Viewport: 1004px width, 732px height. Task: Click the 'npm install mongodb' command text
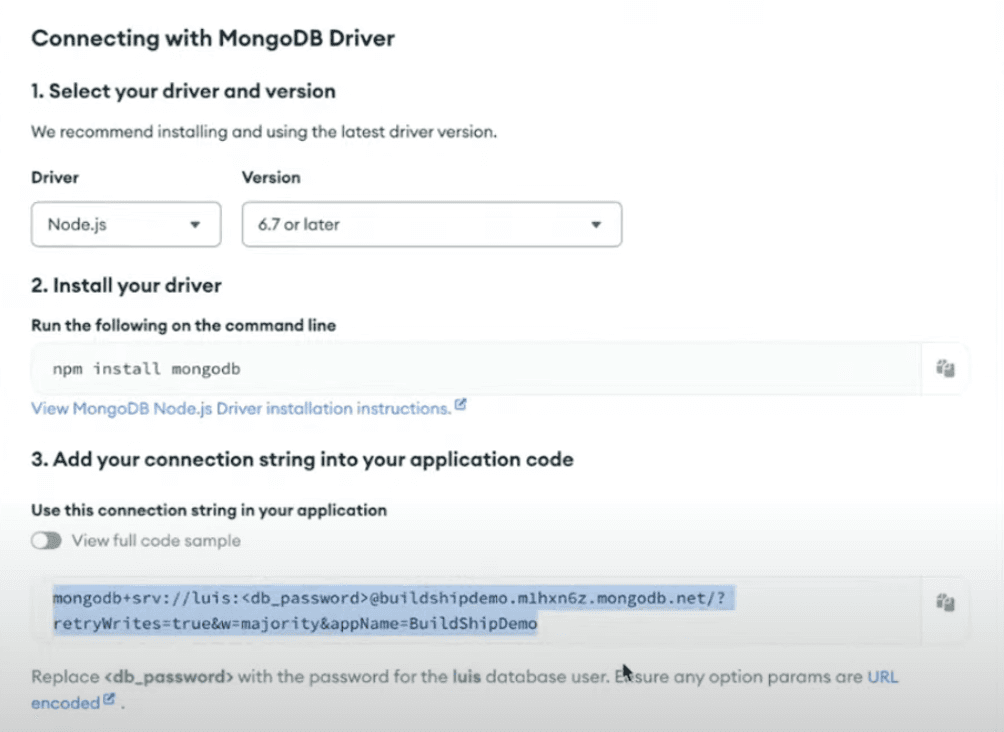pyautogui.click(x=147, y=369)
